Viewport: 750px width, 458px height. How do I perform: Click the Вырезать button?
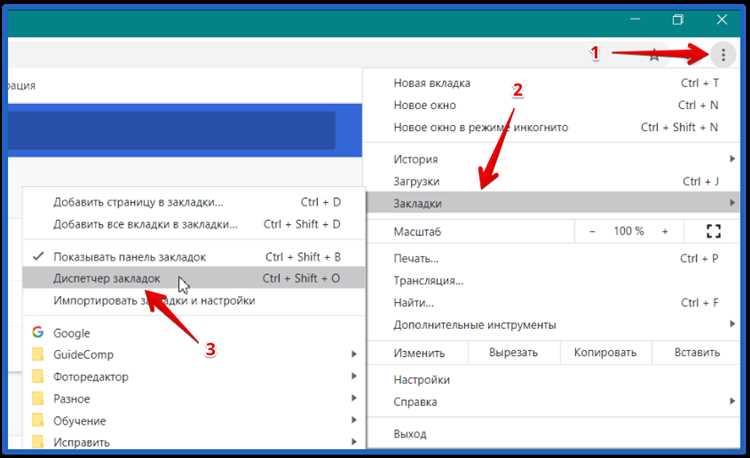tap(513, 352)
